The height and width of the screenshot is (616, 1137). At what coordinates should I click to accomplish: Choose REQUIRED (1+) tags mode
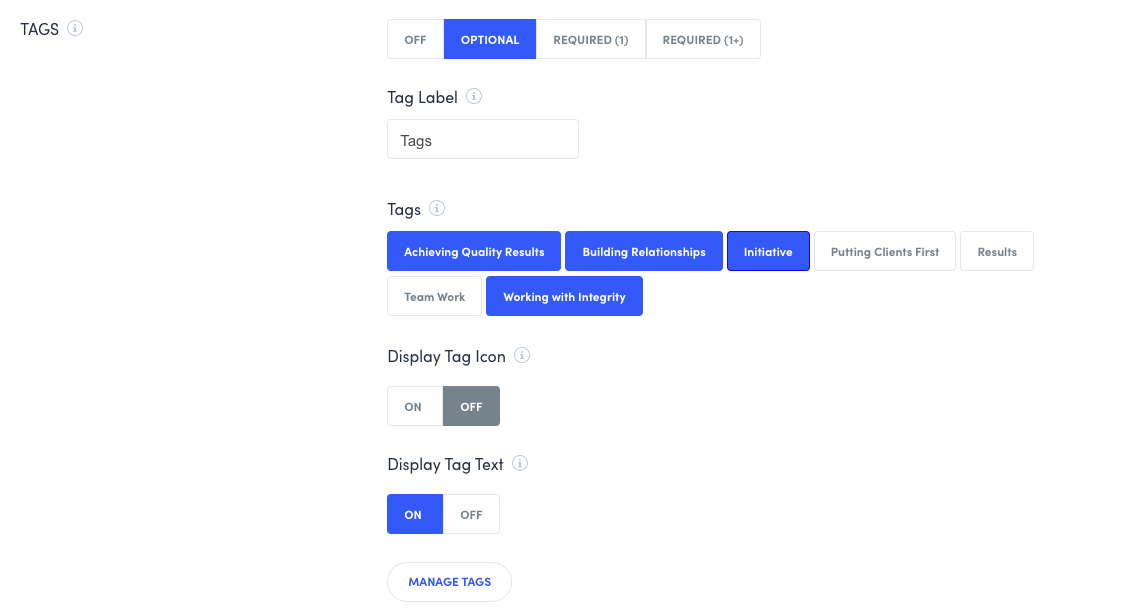[703, 40]
